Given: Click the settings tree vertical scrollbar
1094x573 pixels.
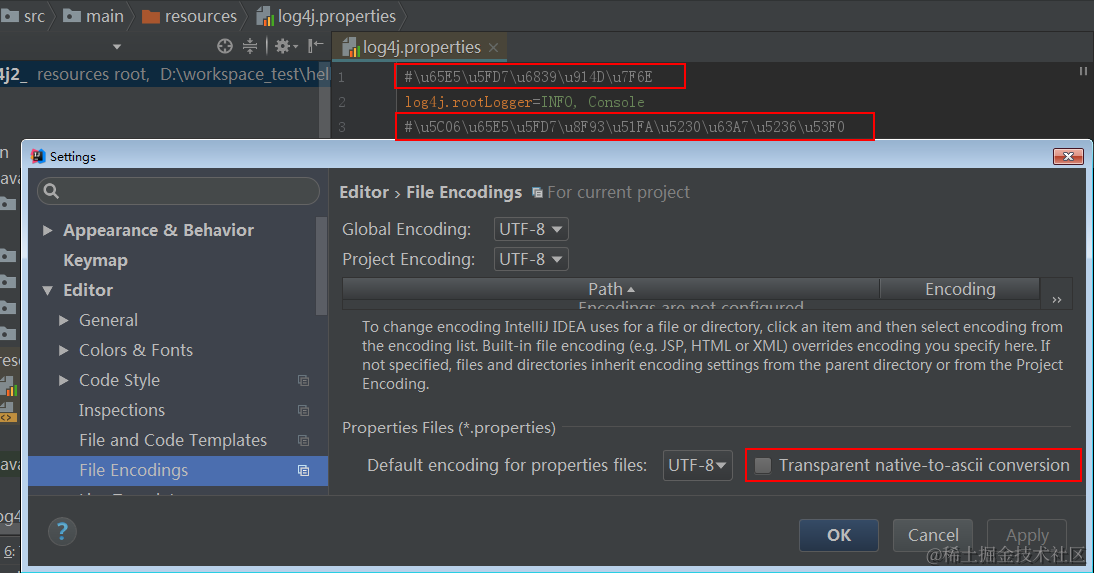Looking at the screenshot, I should pos(322,265).
